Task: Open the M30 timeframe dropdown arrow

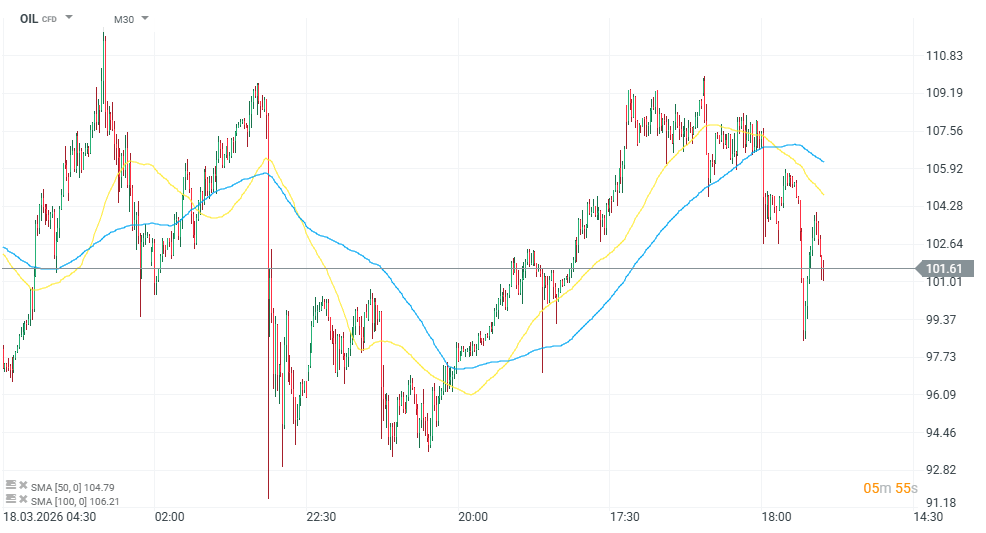Action: (145, 18)
